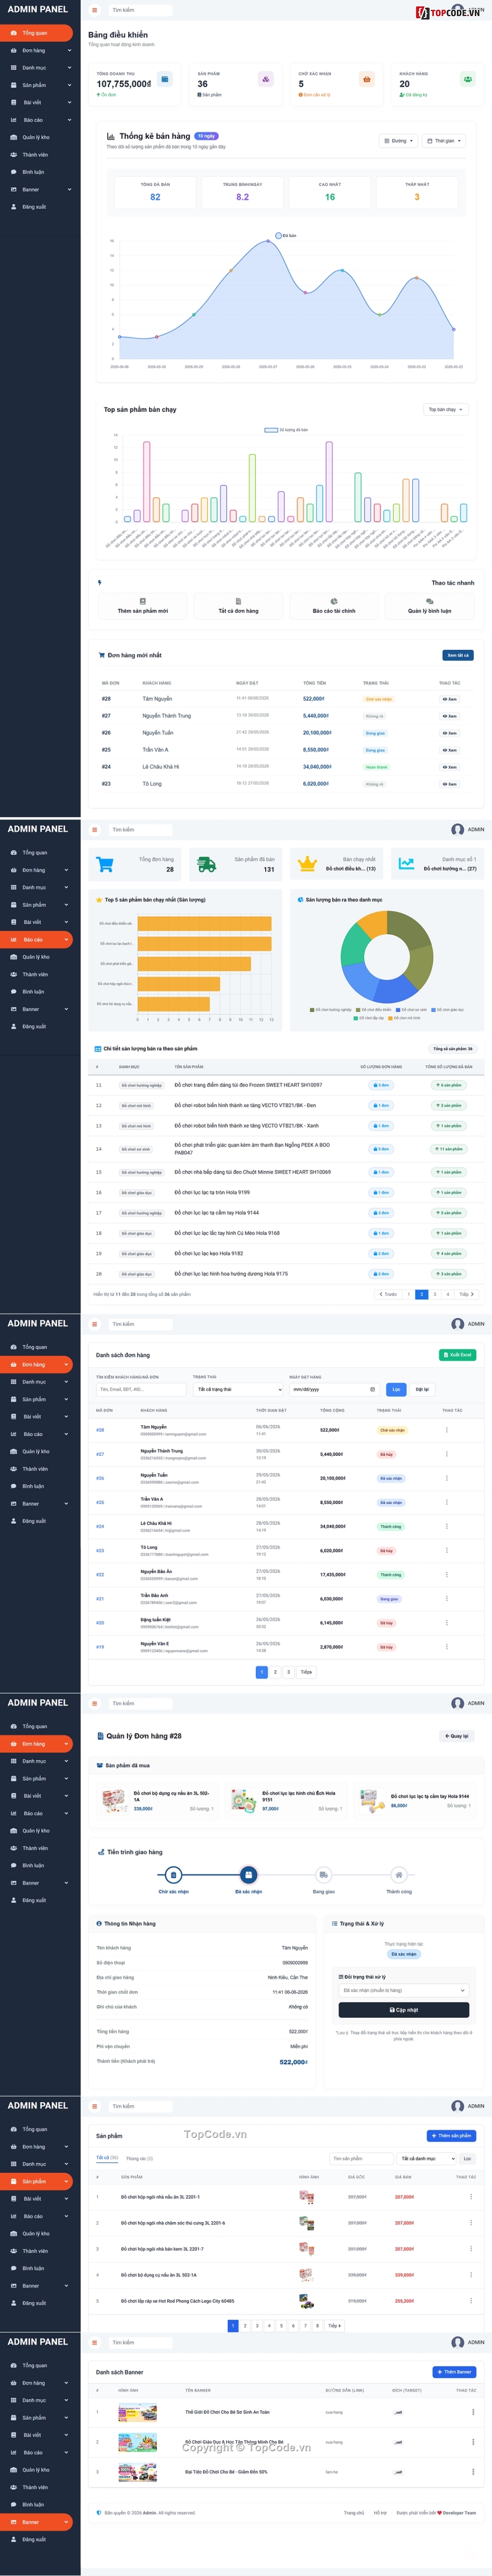The height and width of the screenshot is (2576, 492).
Task: Click the ADMIN avatar on the report page header
Action: pyautogui.click(x=457, y=829)
